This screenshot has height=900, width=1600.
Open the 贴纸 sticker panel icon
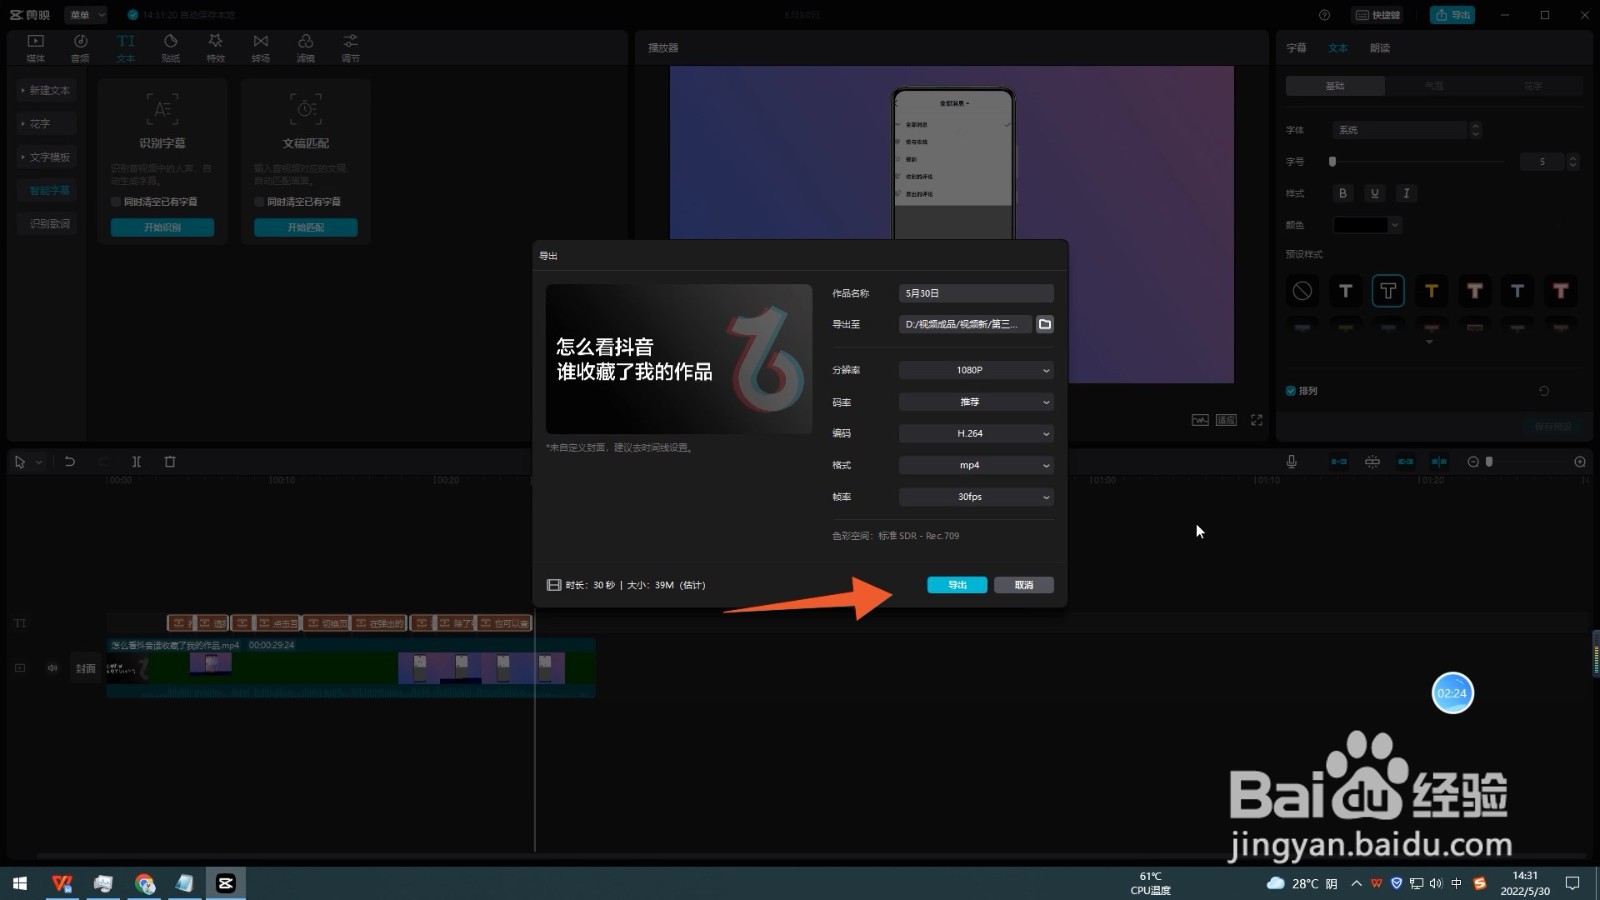coord(171,47)
